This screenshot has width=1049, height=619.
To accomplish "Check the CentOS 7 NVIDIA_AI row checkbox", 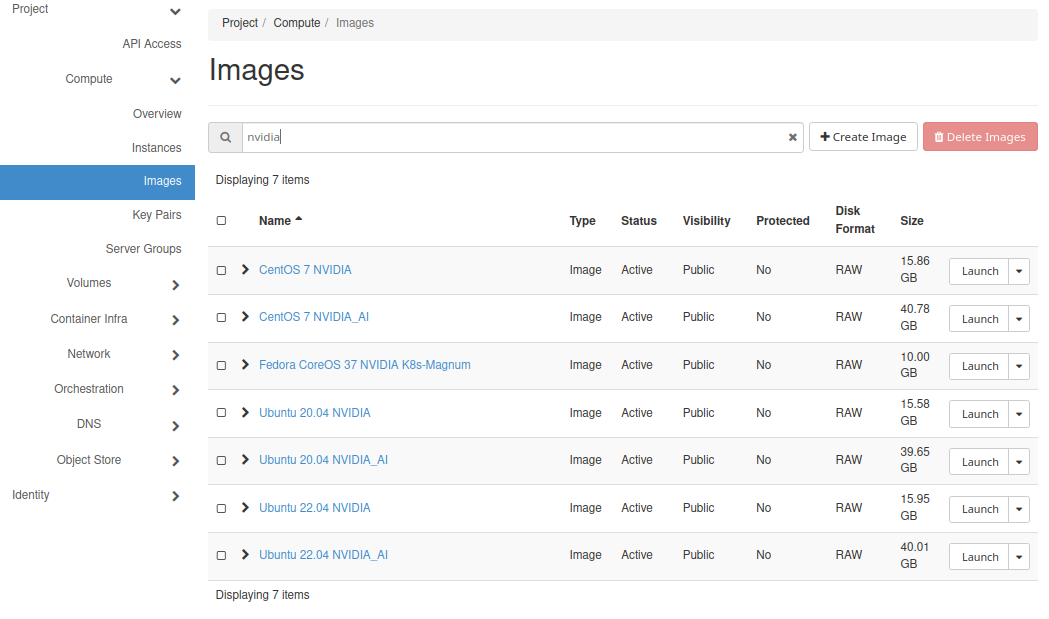I will (221, 318).
